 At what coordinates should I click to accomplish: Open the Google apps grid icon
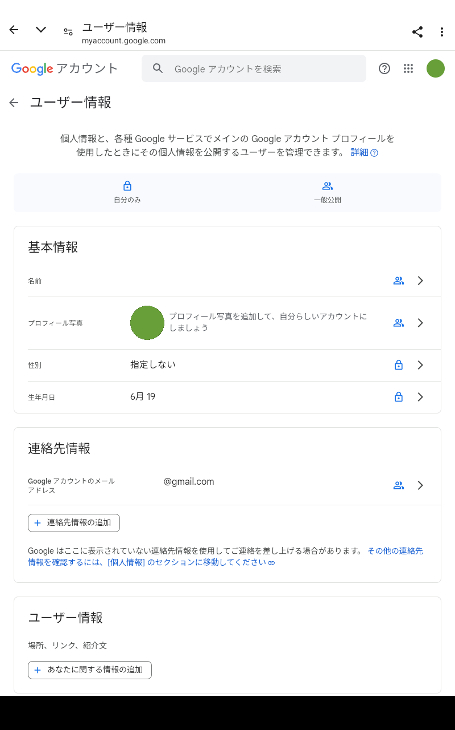pyautogui.click(x=408, y=68)
